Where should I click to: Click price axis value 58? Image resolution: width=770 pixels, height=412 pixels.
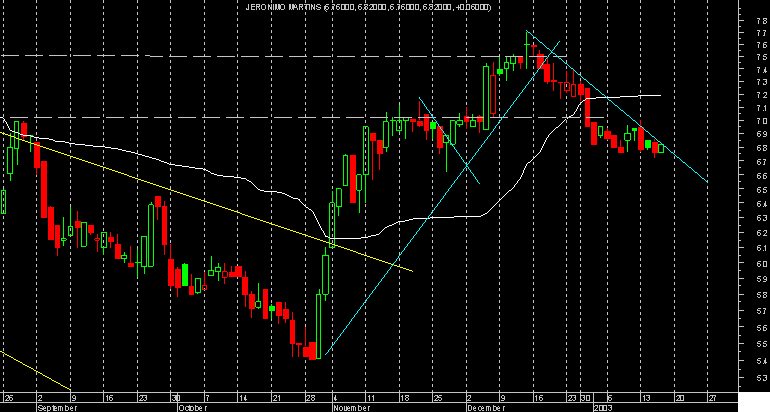762,295
